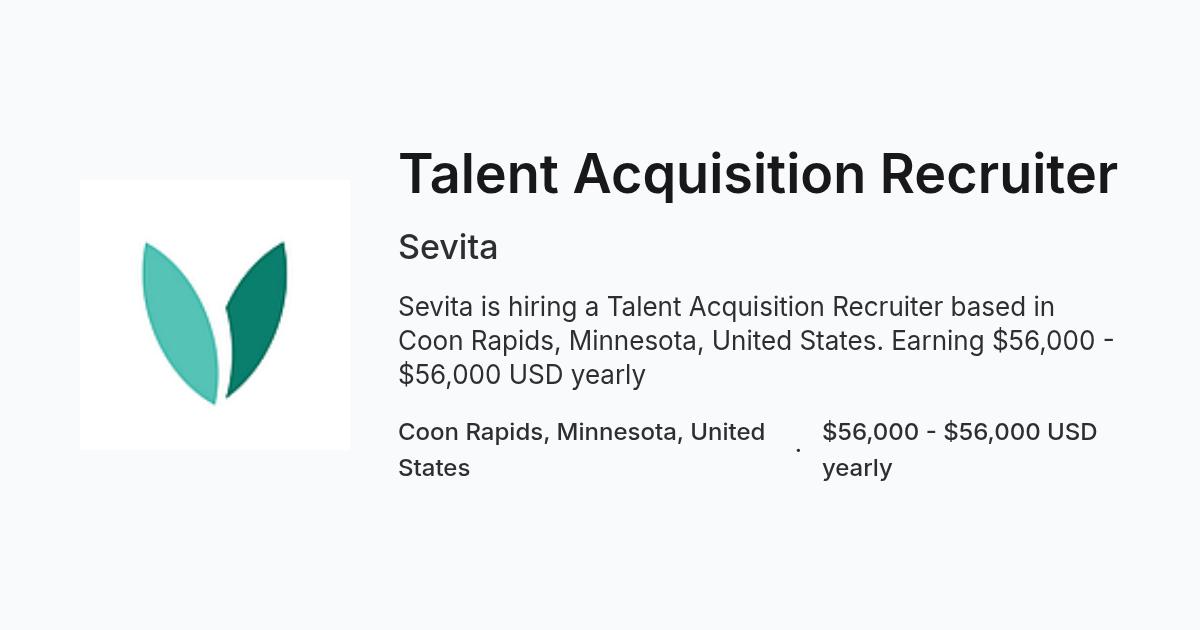Click the bold salary label at bottom right
The image size is (1200, 630).
960,450
